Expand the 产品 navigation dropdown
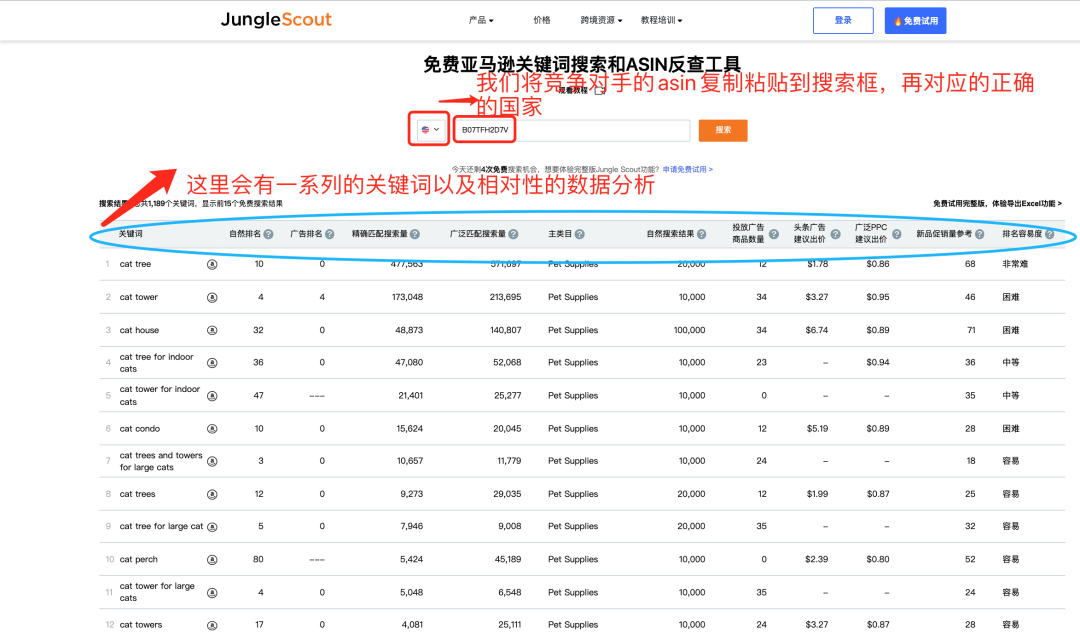1080x634 pixels. tap(481, 20)
